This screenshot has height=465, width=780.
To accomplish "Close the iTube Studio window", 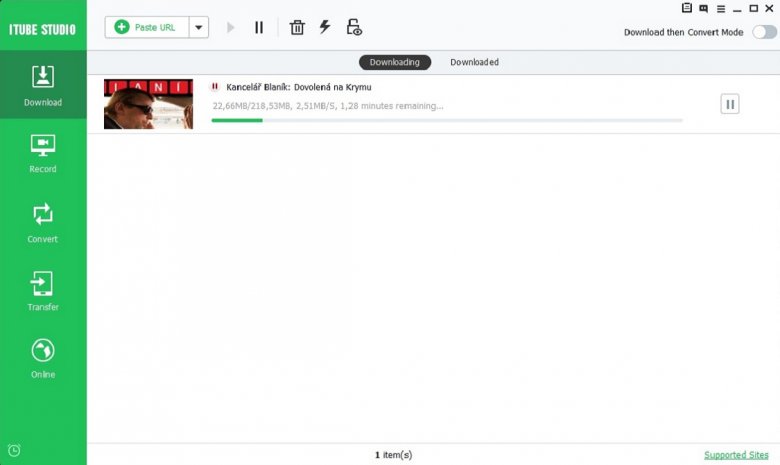I will coord(769,8).
